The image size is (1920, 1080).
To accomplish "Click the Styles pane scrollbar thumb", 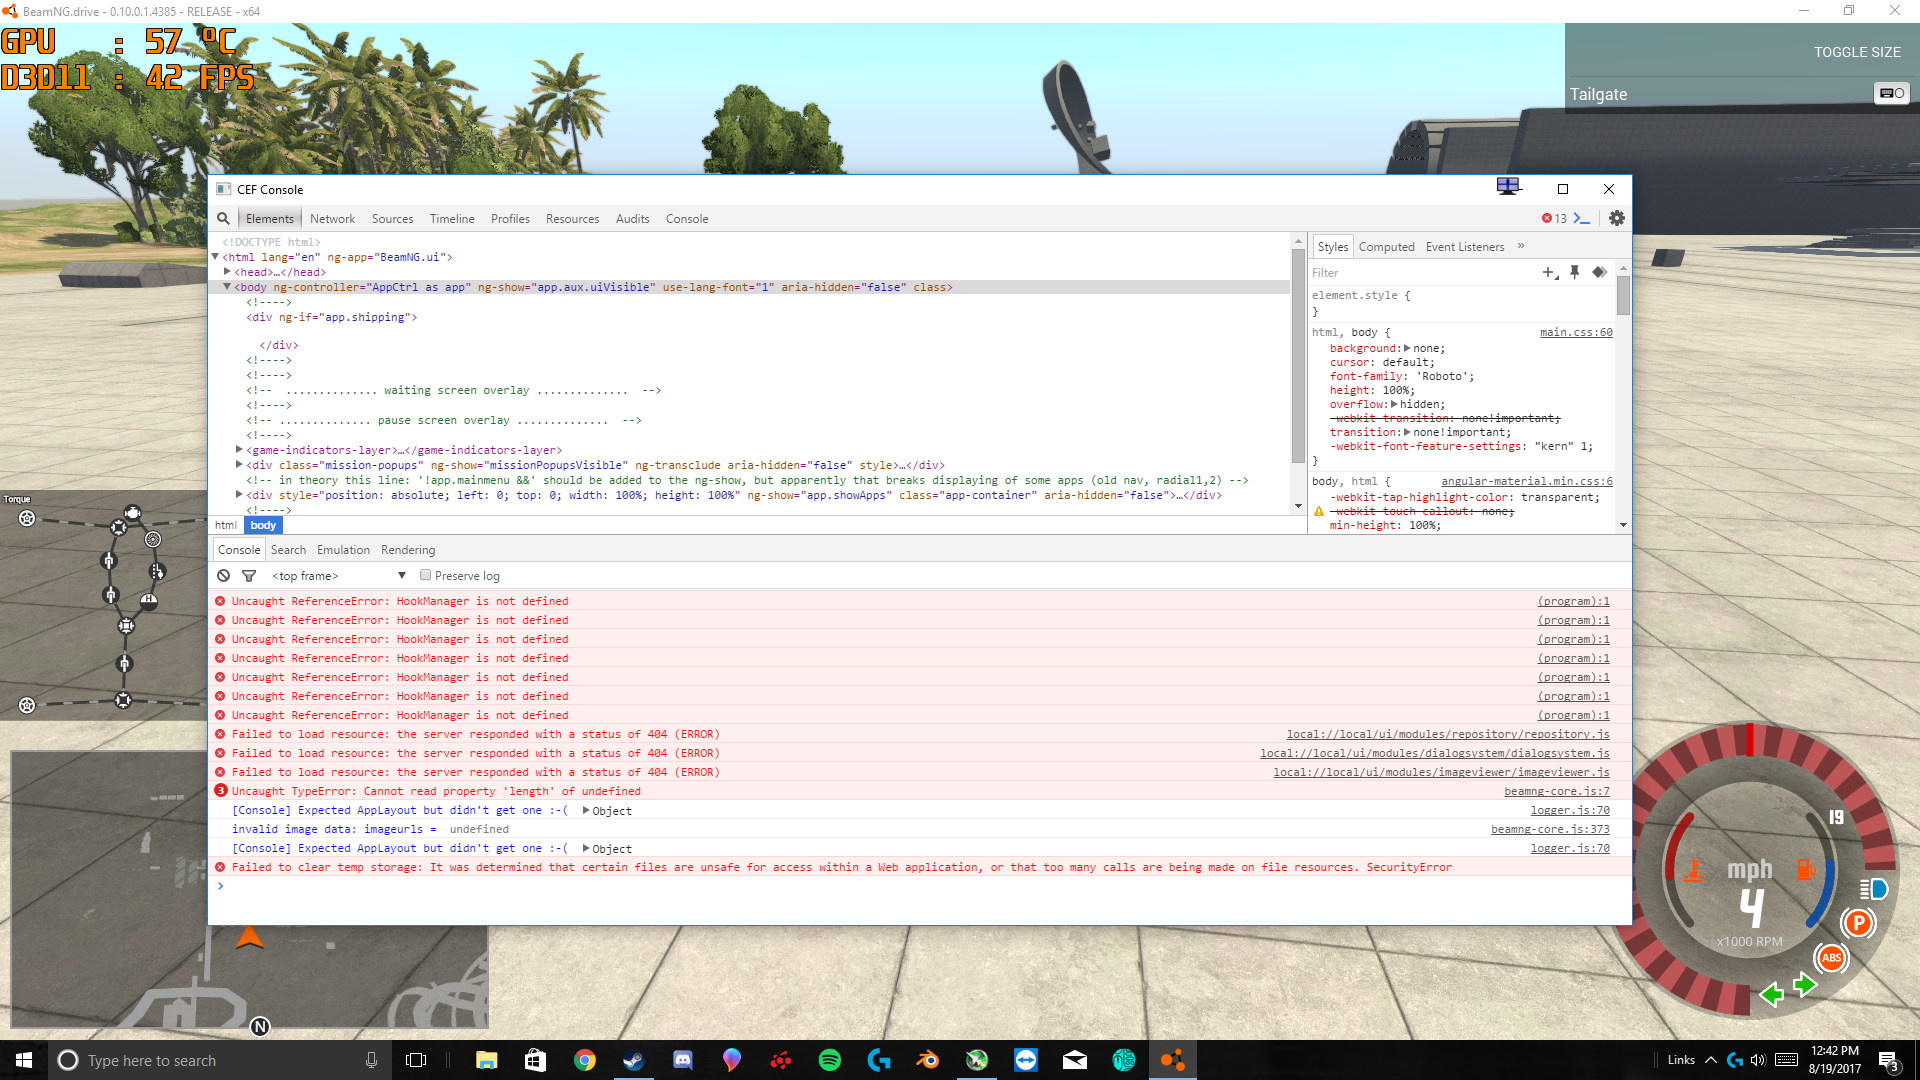I will click(1623, 295).
